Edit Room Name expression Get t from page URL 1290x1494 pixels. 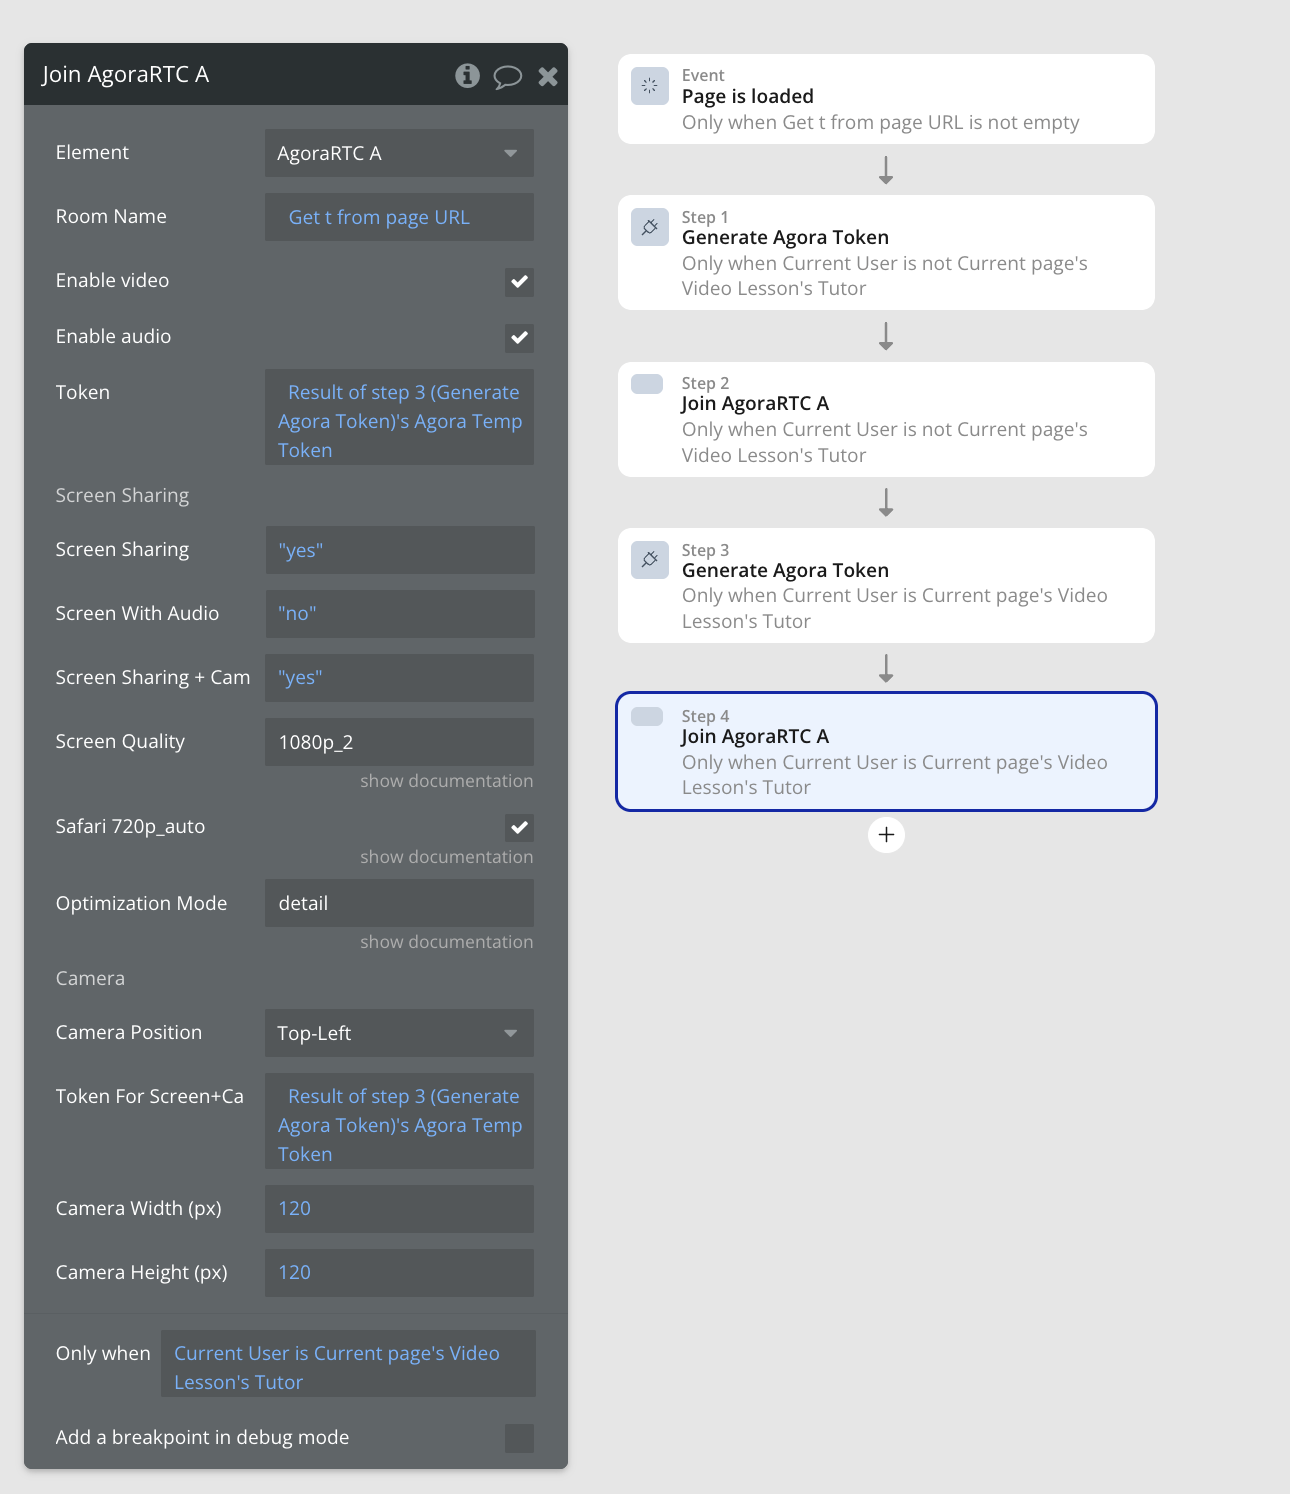pyautogui.click(x=399, y=217)
